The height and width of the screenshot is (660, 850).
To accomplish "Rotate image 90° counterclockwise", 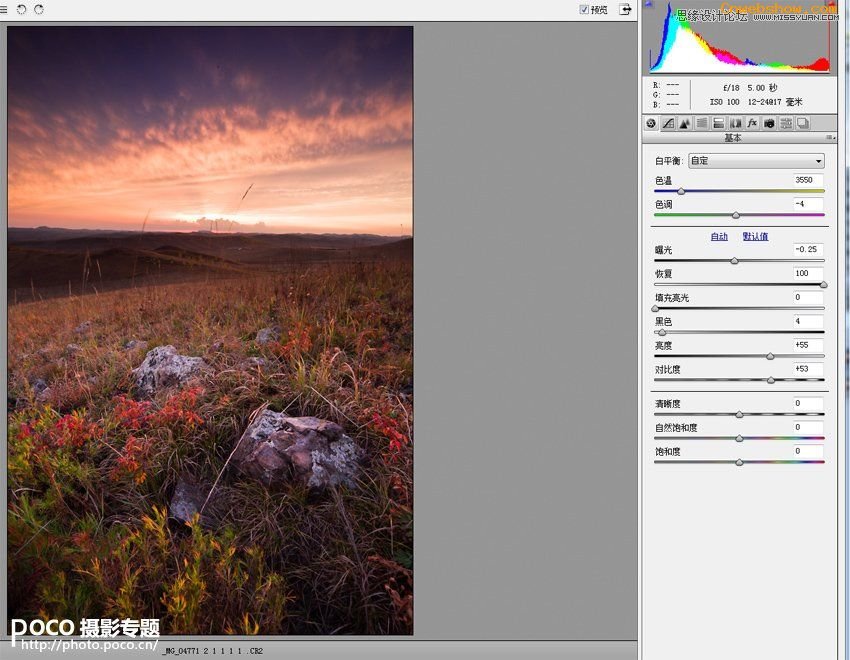I will coord(22,9).
